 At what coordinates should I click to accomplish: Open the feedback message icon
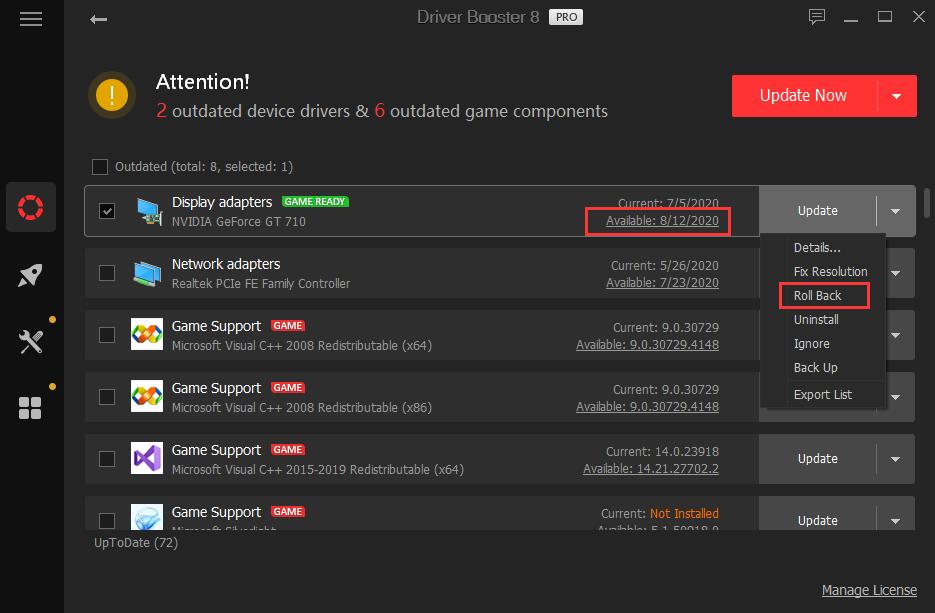pyautogui.click(x=816, y=17)
